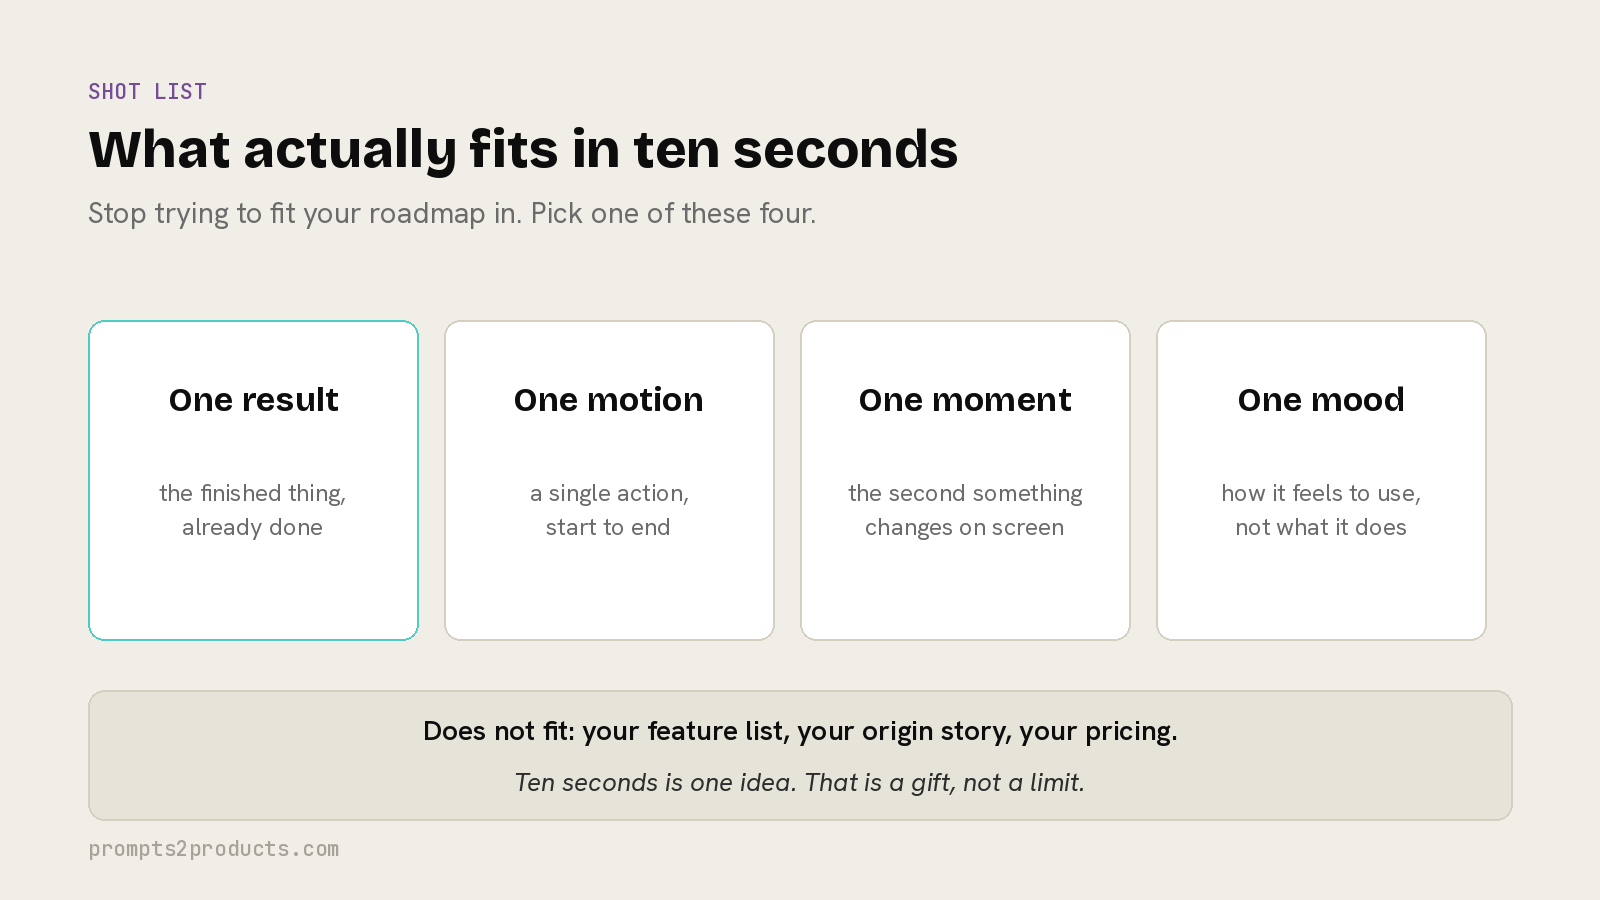Select the One mood card
Screen dimensions: 1600x900
pos(1321,480)
